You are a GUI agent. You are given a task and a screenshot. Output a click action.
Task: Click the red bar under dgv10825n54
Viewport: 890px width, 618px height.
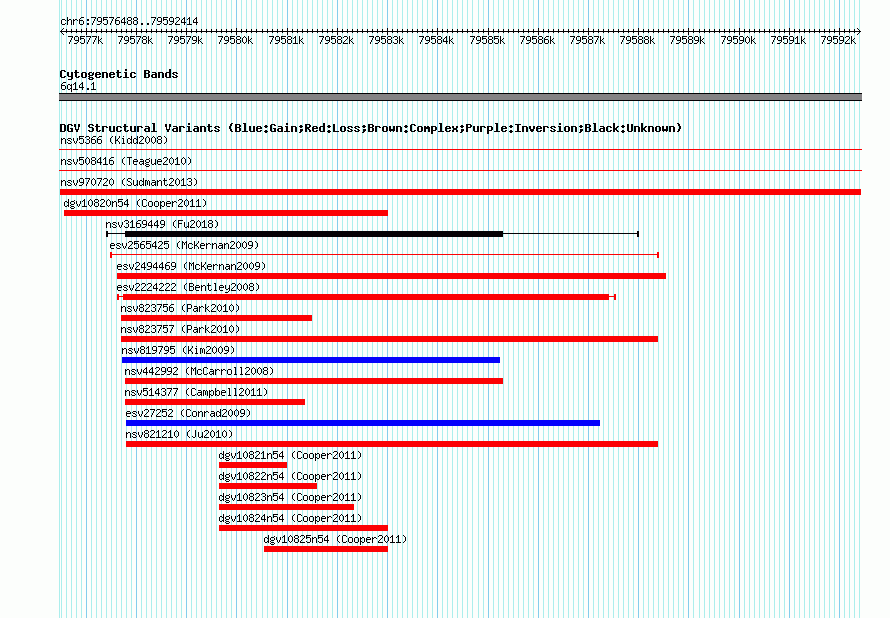326,549
